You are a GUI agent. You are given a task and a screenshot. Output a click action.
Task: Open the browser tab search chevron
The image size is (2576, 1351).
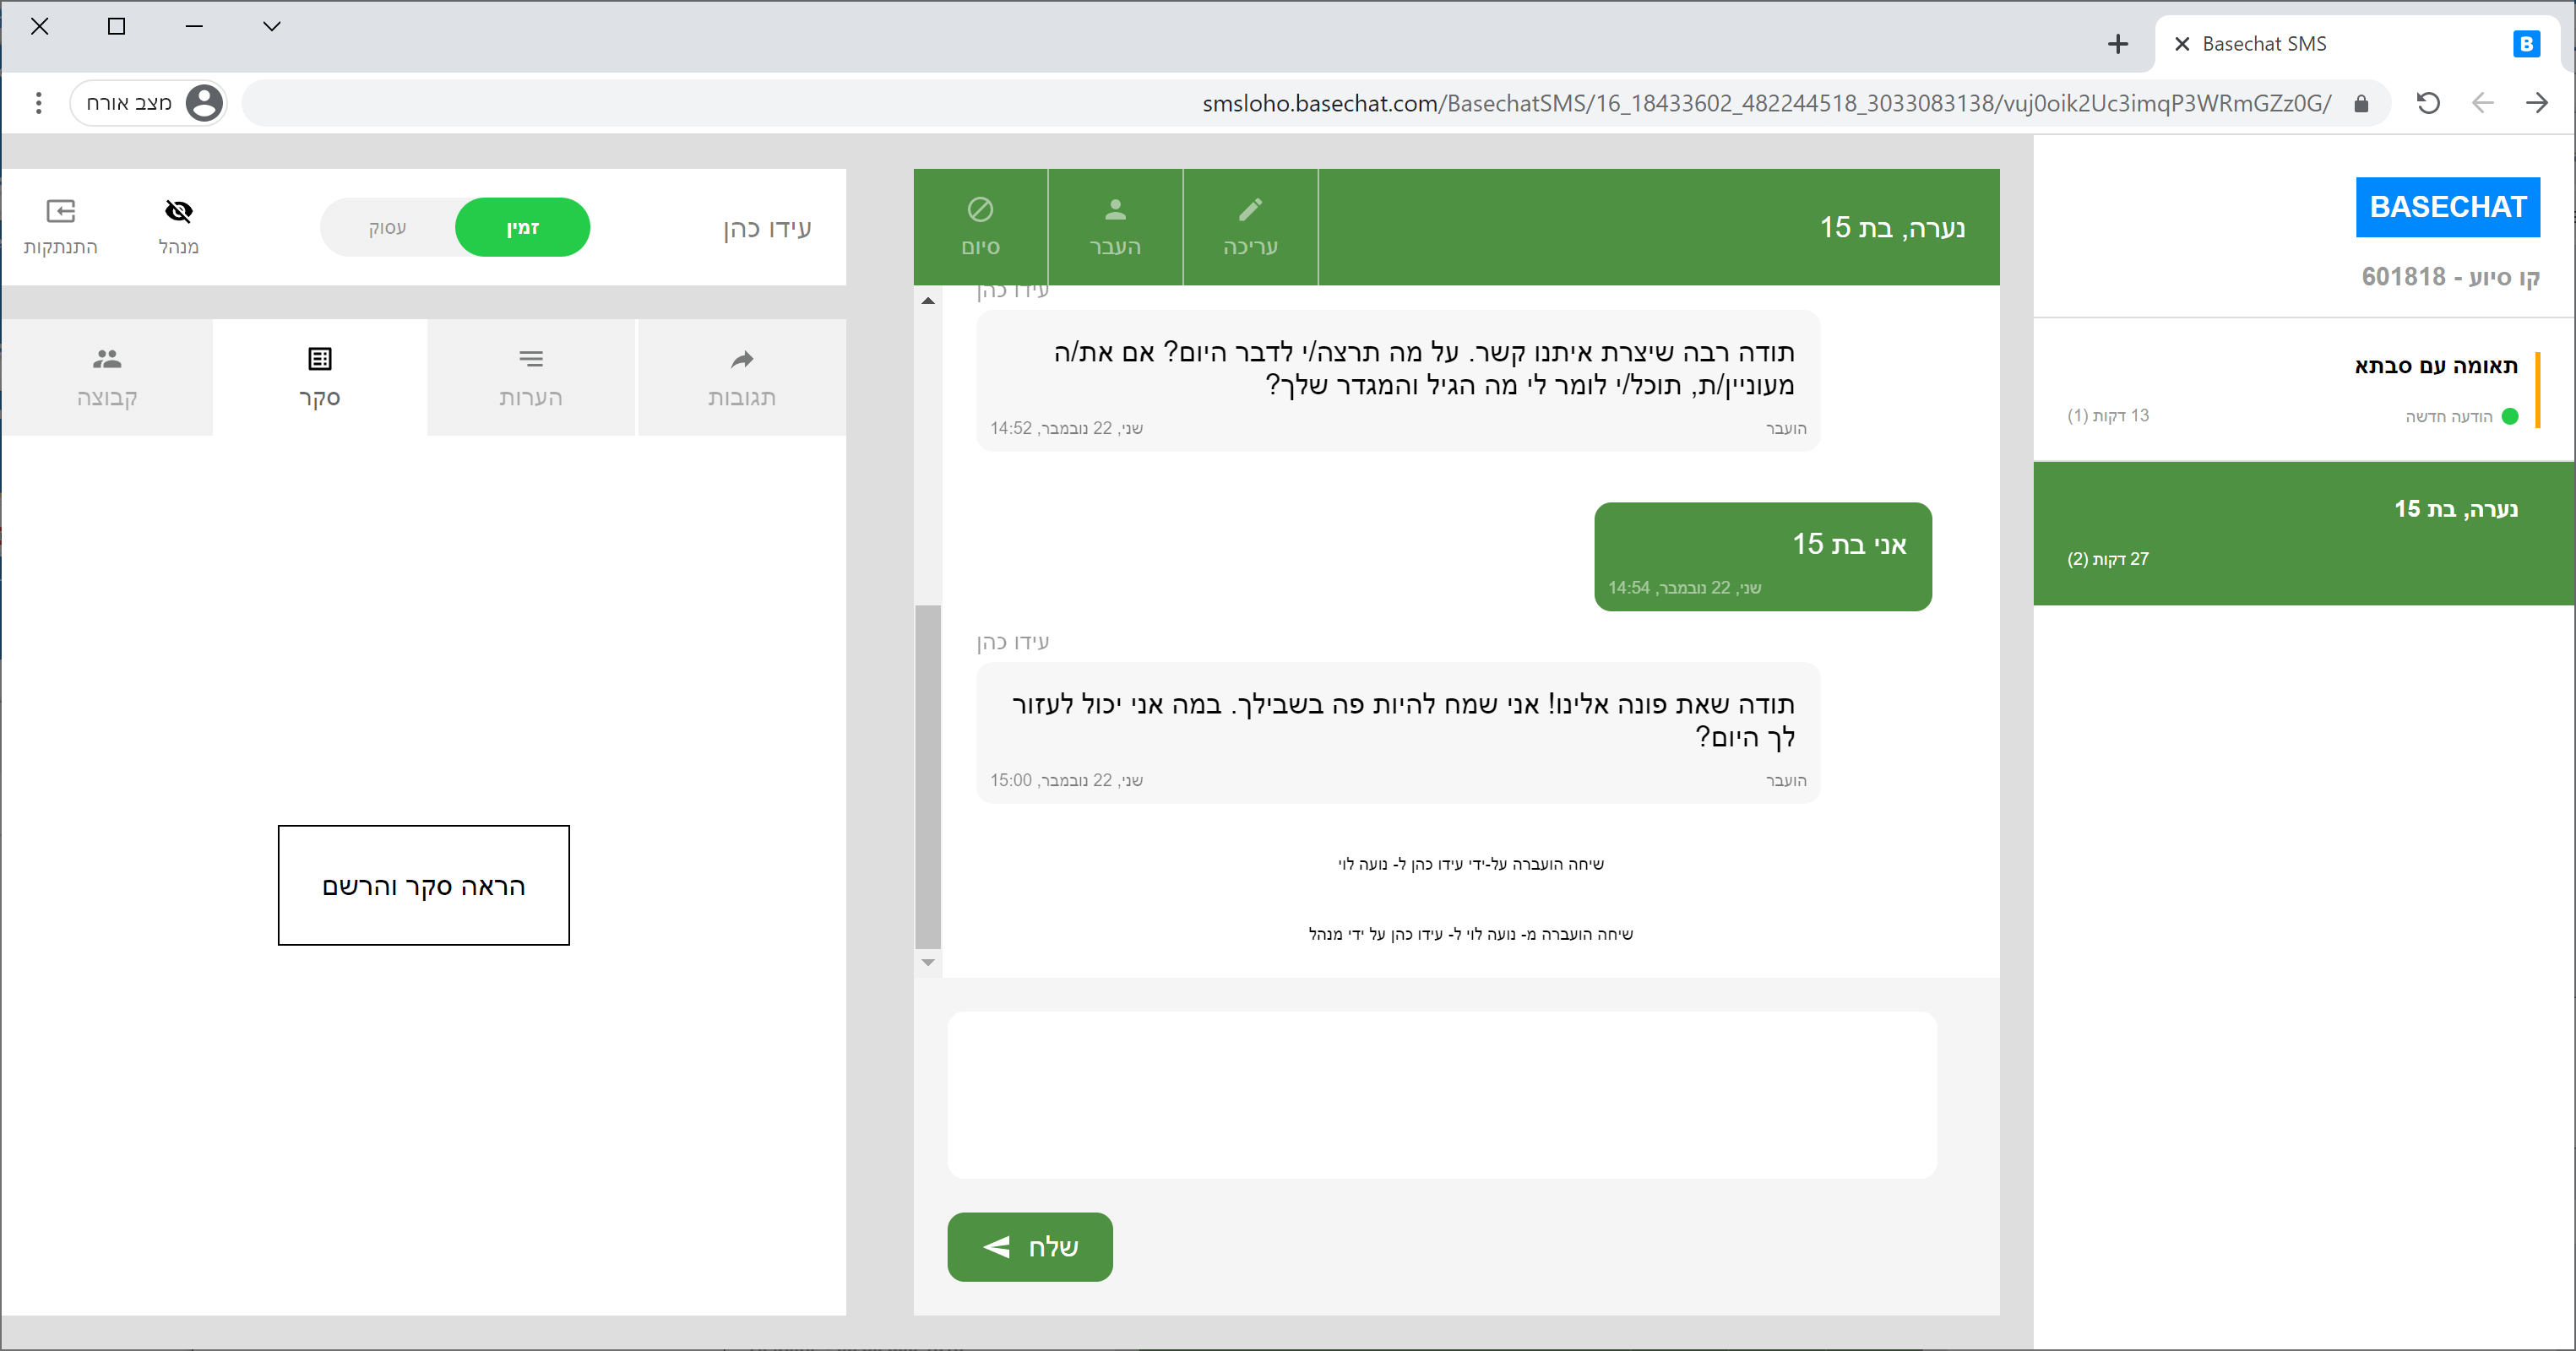pos(272,27)
